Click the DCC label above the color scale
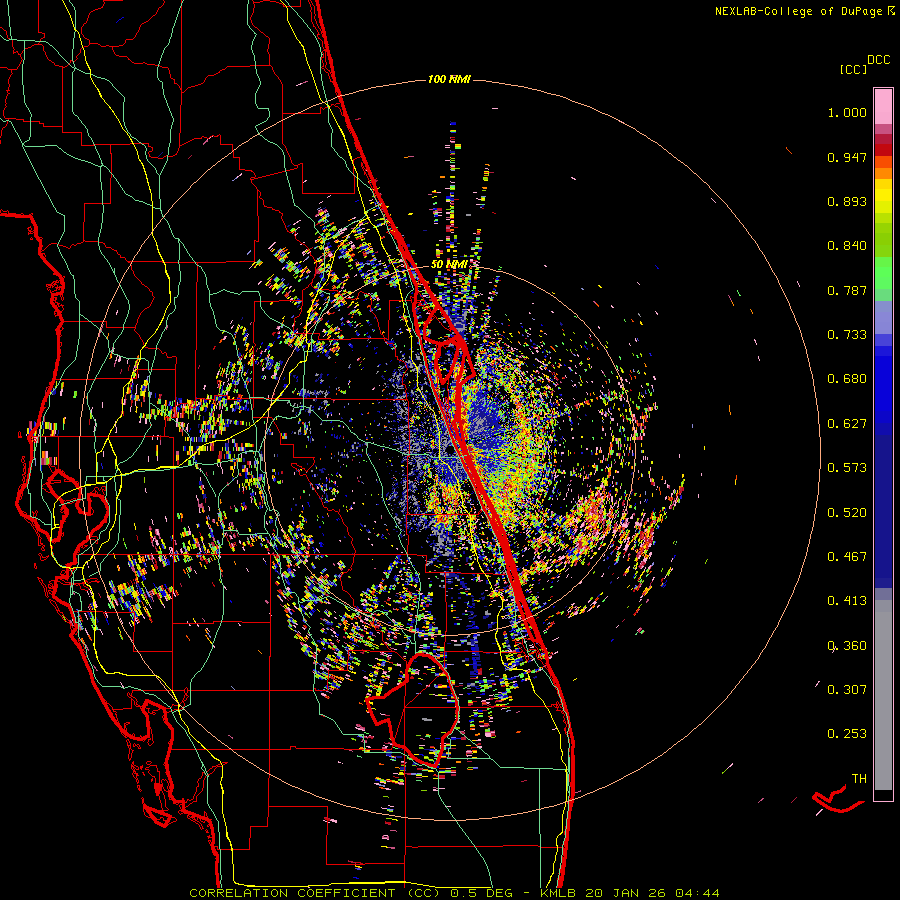Image resolution: width=900 pixels, height=900 pixels. click(878, 60)
